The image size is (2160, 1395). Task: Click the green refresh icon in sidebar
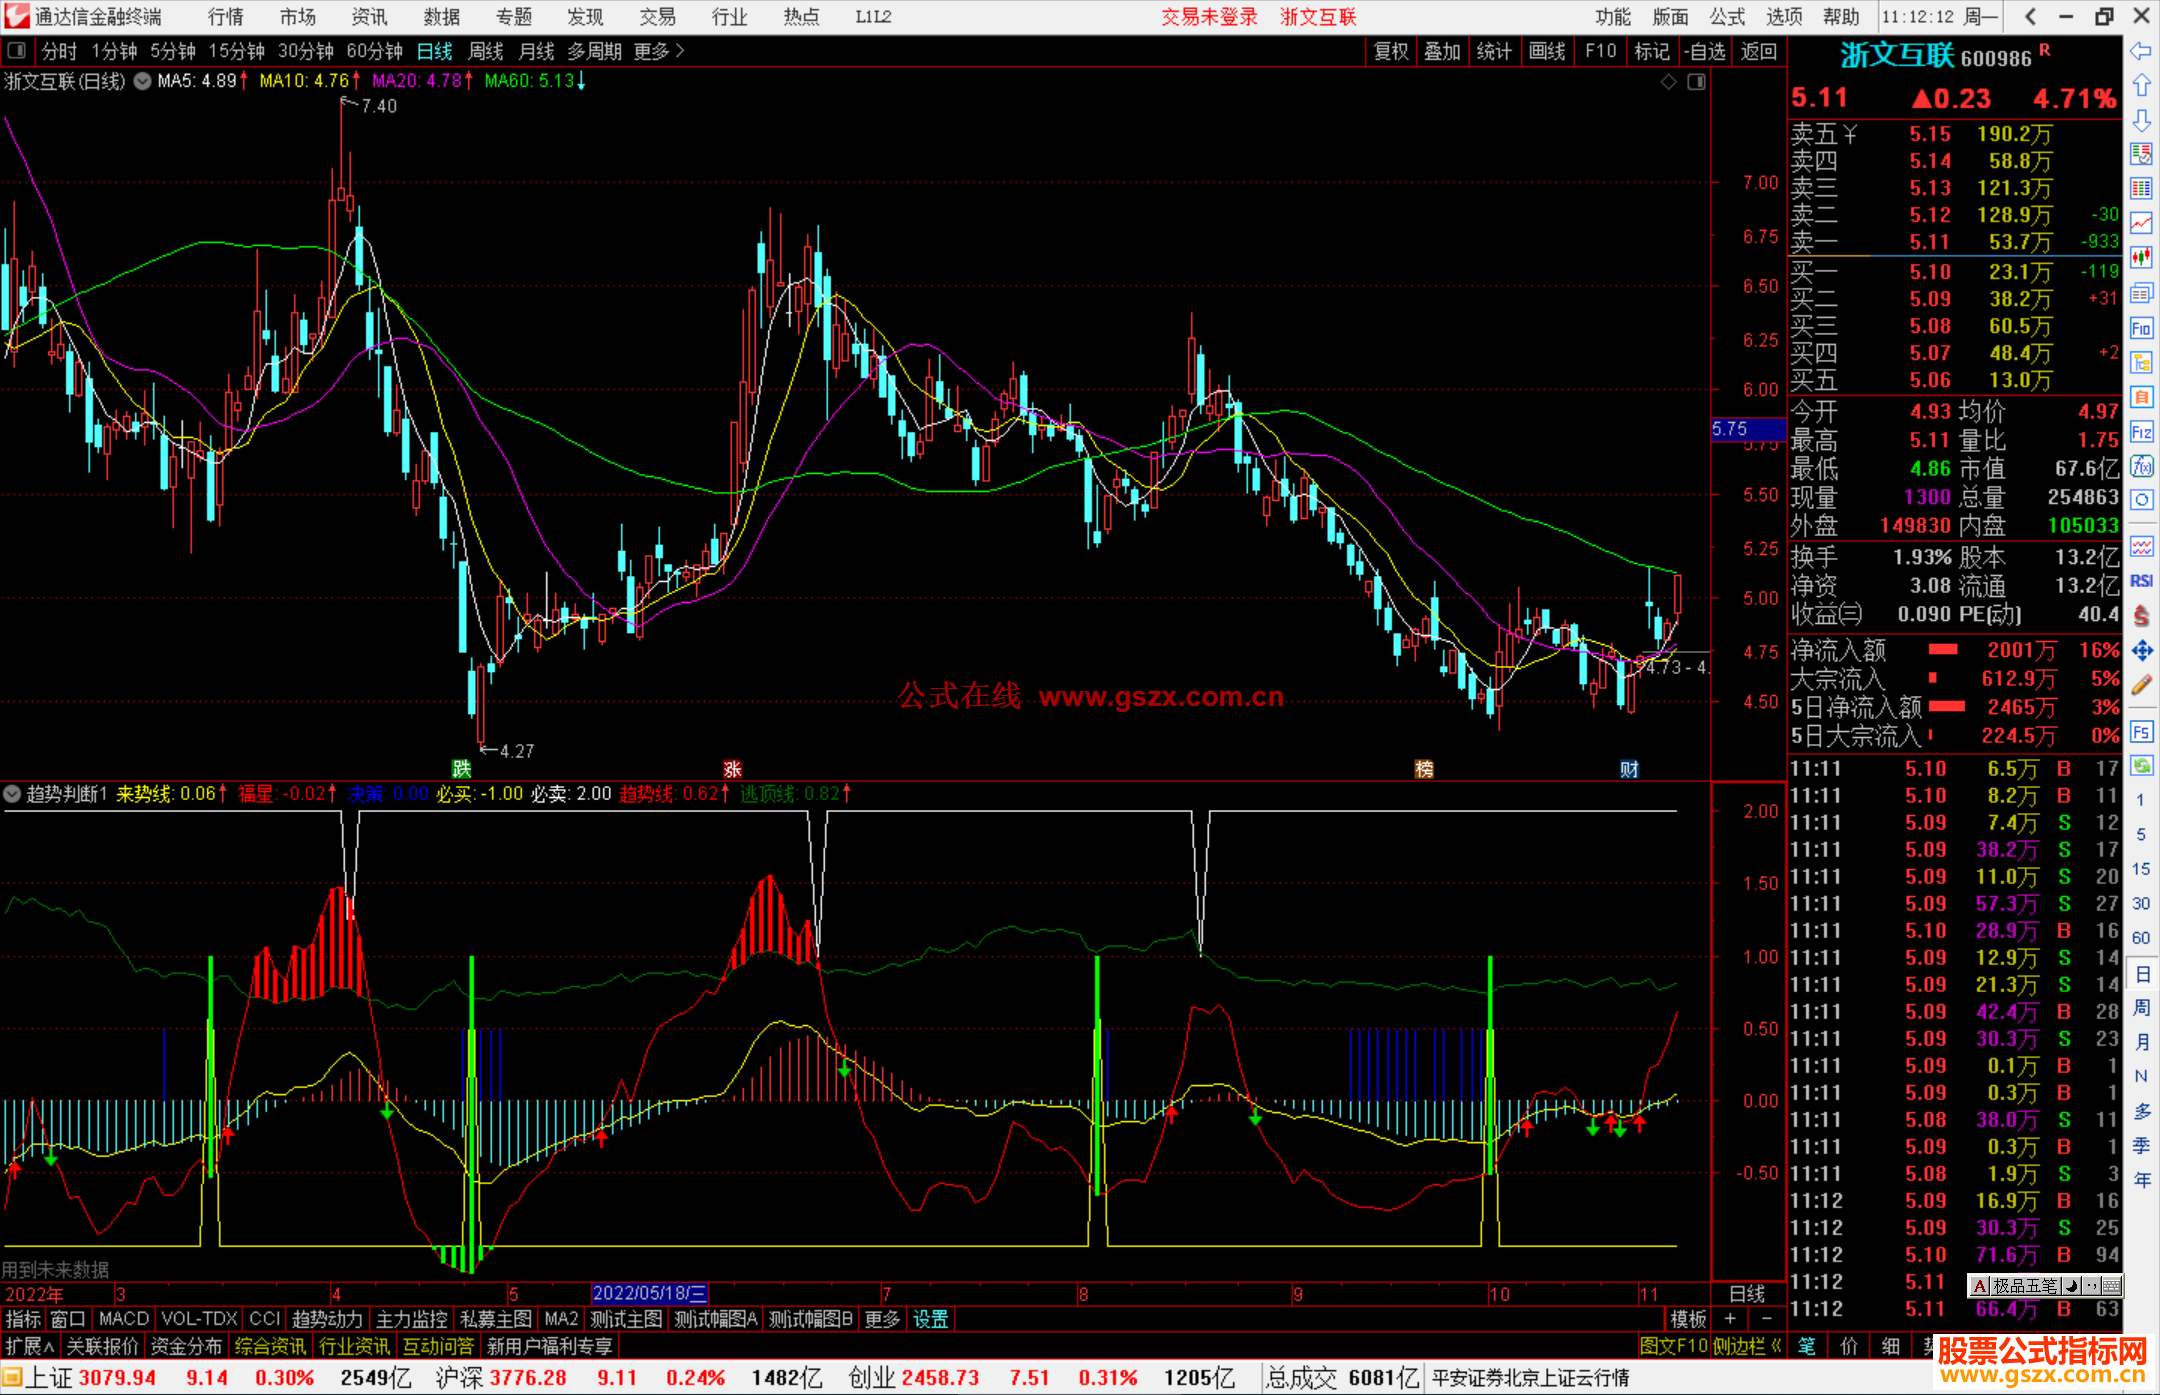coord(2141,766)
